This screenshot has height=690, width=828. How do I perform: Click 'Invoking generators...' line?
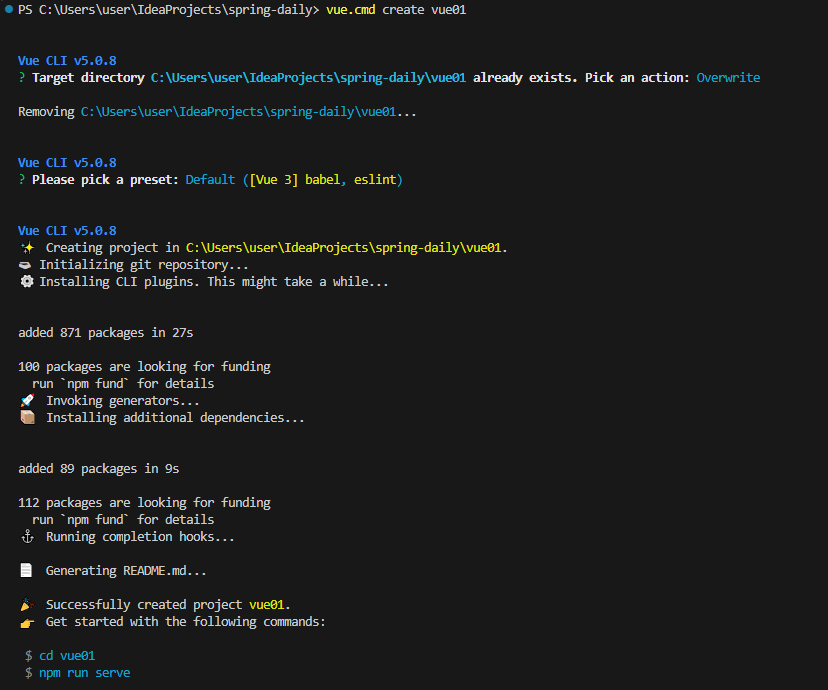[123, 401]
